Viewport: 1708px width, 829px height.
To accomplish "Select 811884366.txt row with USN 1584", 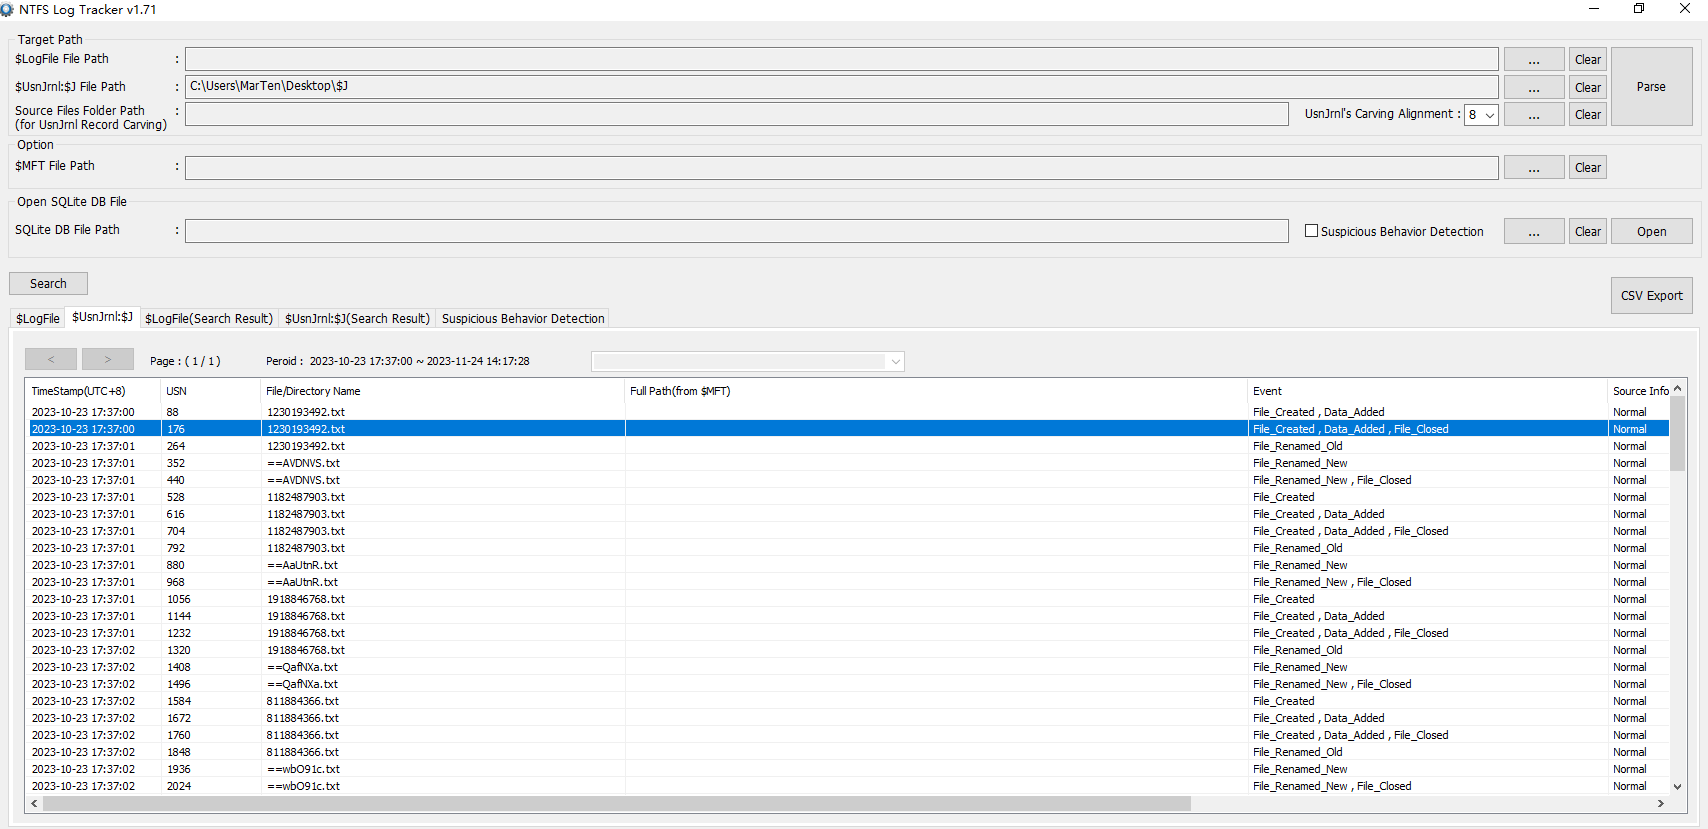I will click(848, 701).
